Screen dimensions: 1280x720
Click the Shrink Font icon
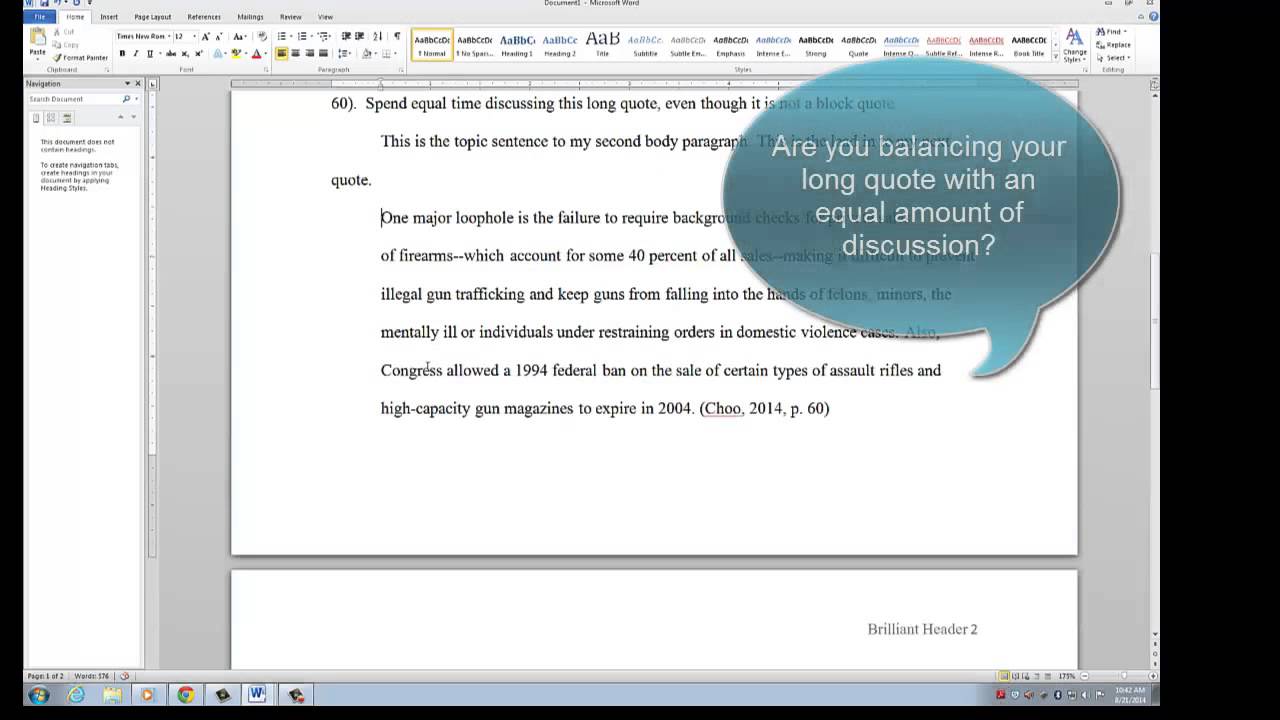(x=219, y=36)
